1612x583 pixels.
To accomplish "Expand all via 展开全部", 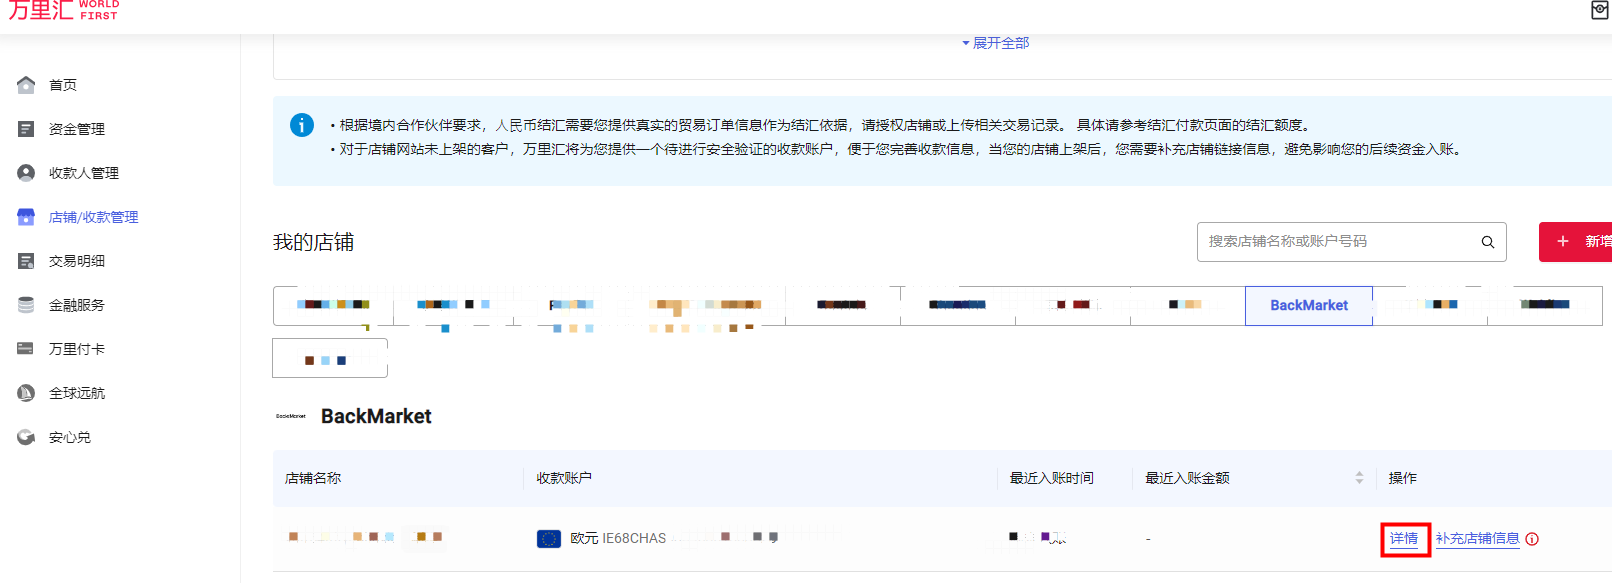I will [996, 43].
